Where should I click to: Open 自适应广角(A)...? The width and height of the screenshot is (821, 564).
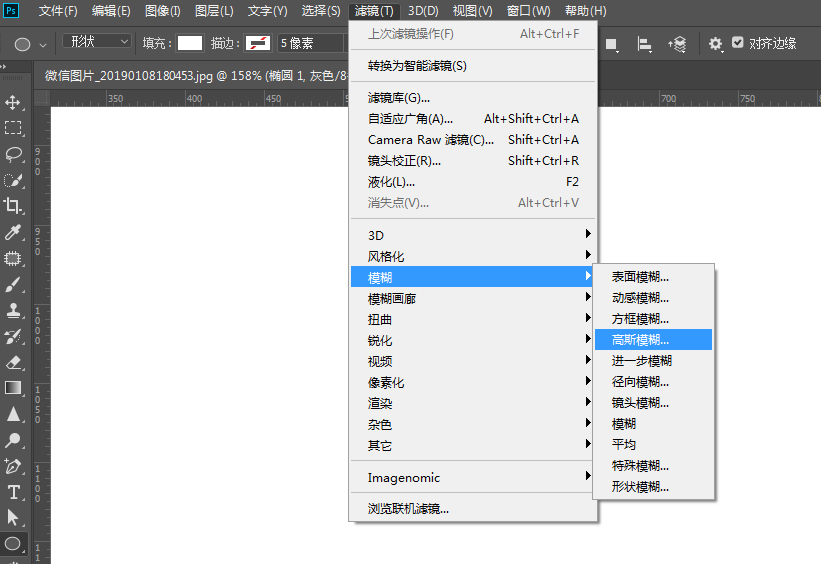473,119
